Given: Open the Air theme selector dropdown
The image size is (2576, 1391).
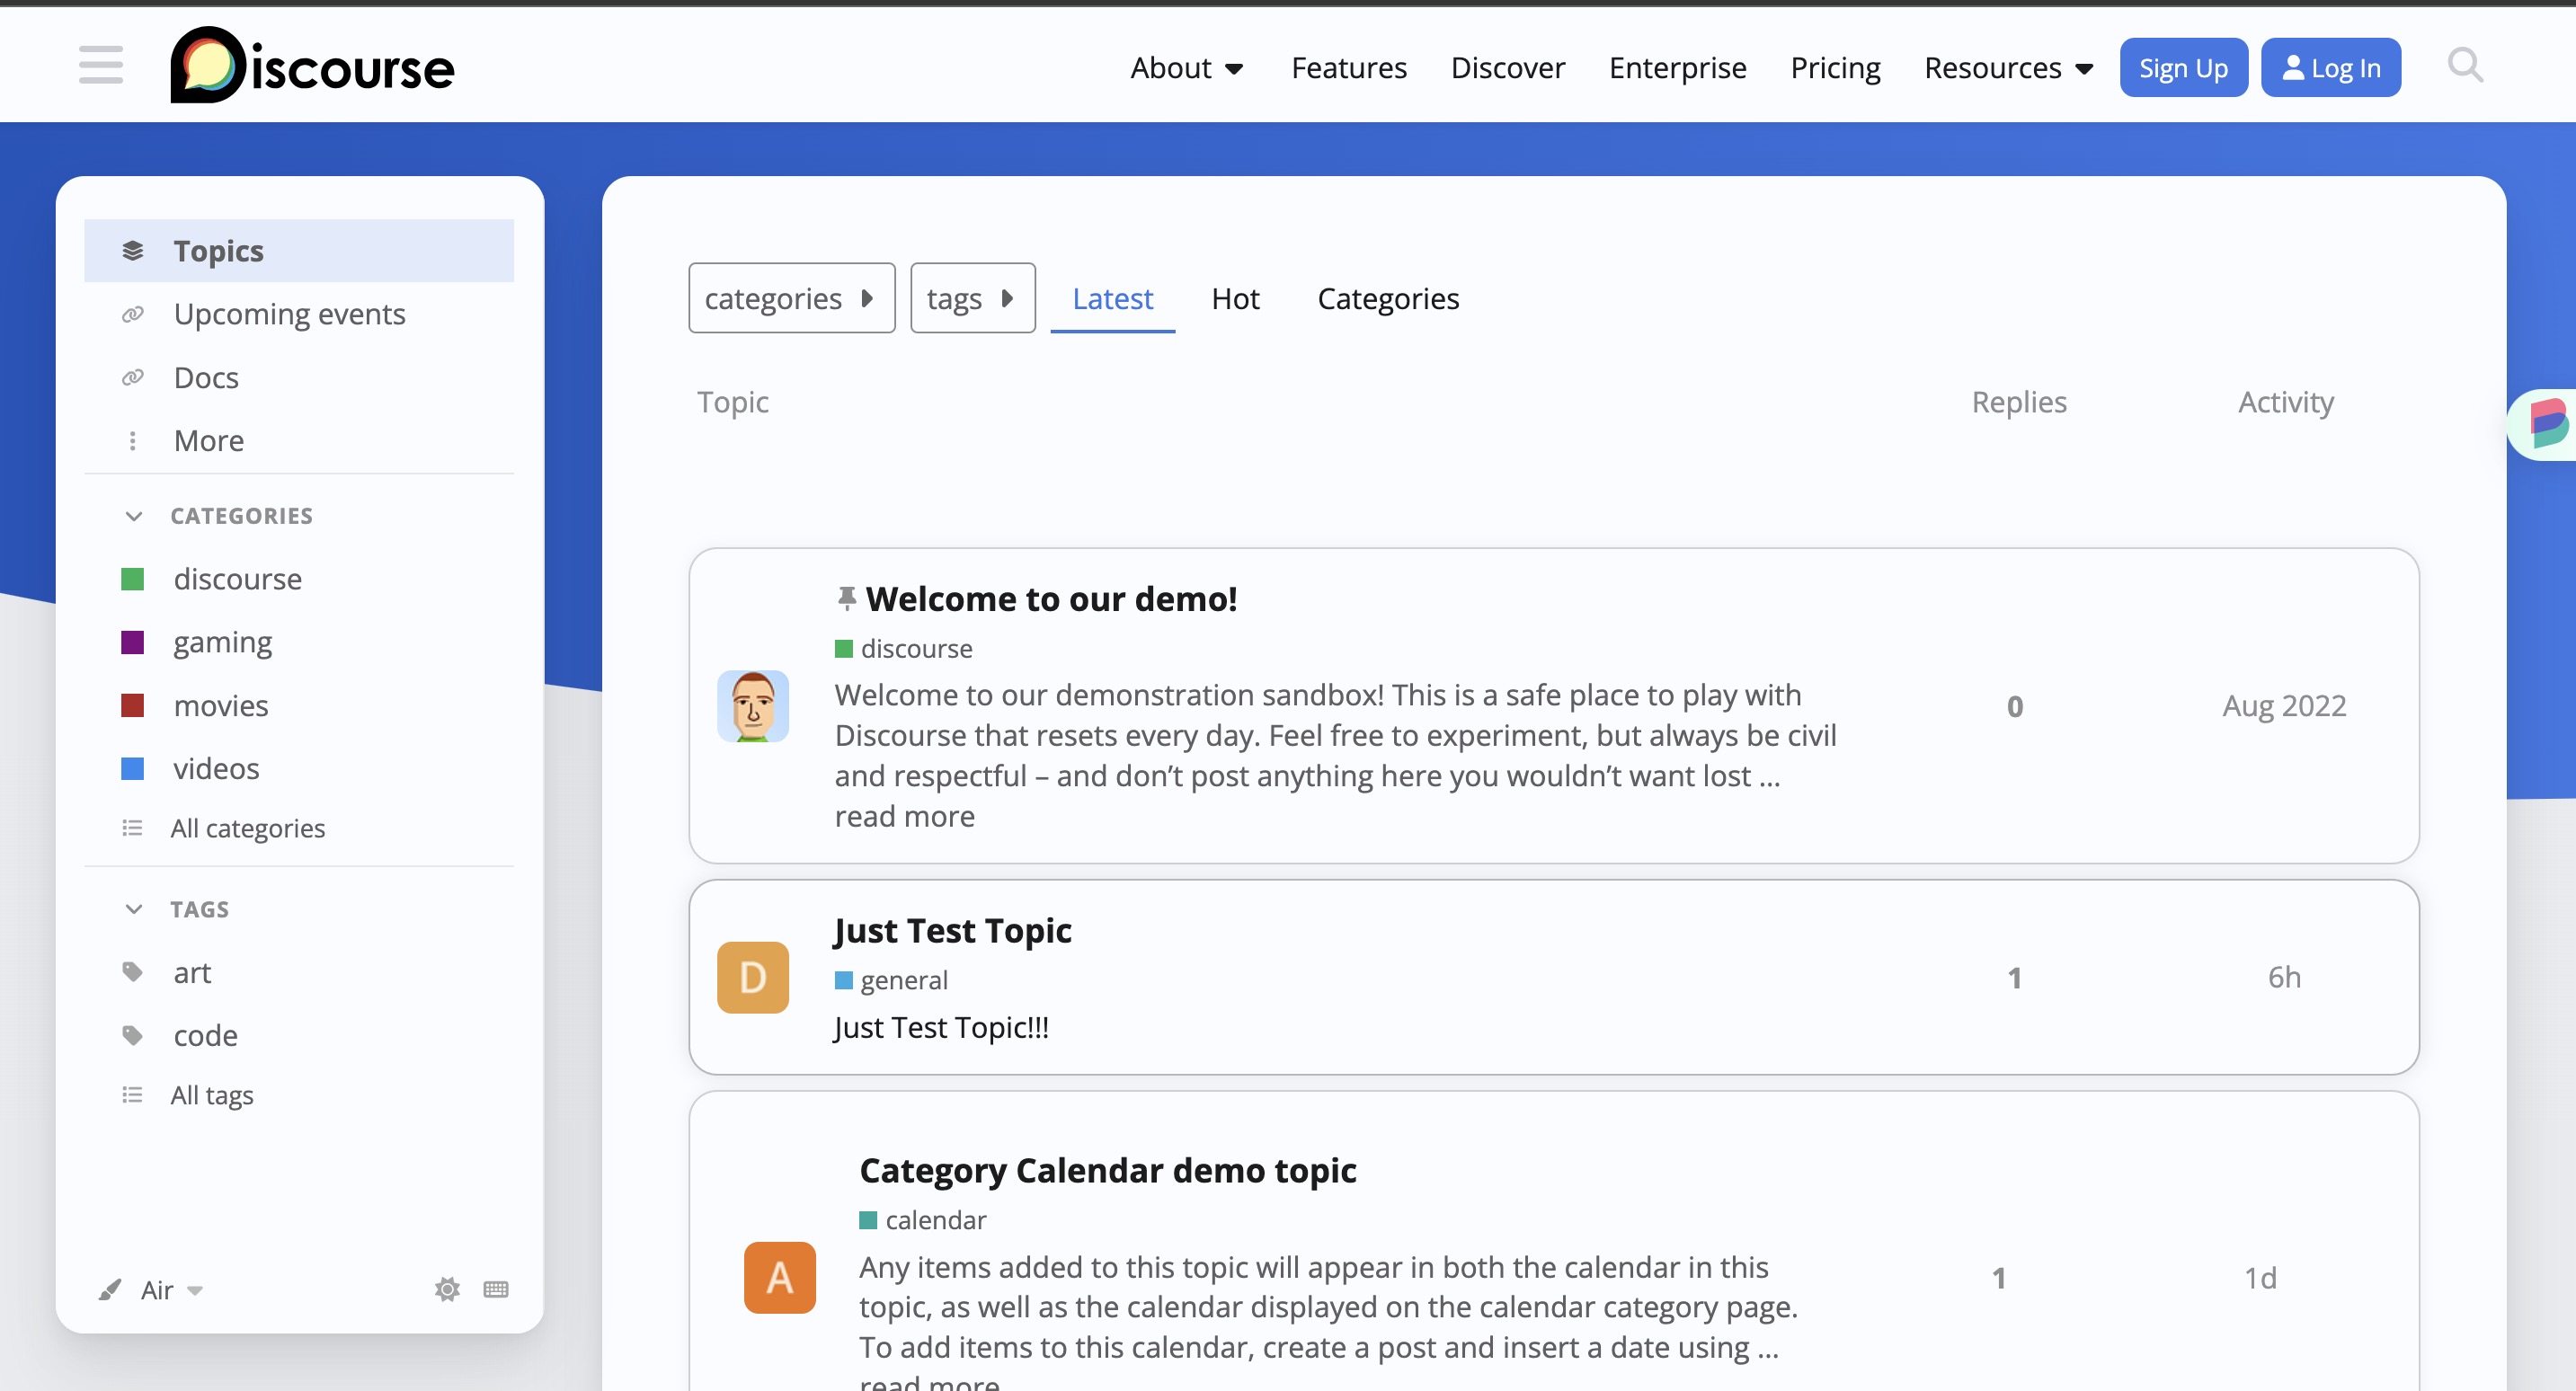Looking at the screenshot, I should point(170,1290).
